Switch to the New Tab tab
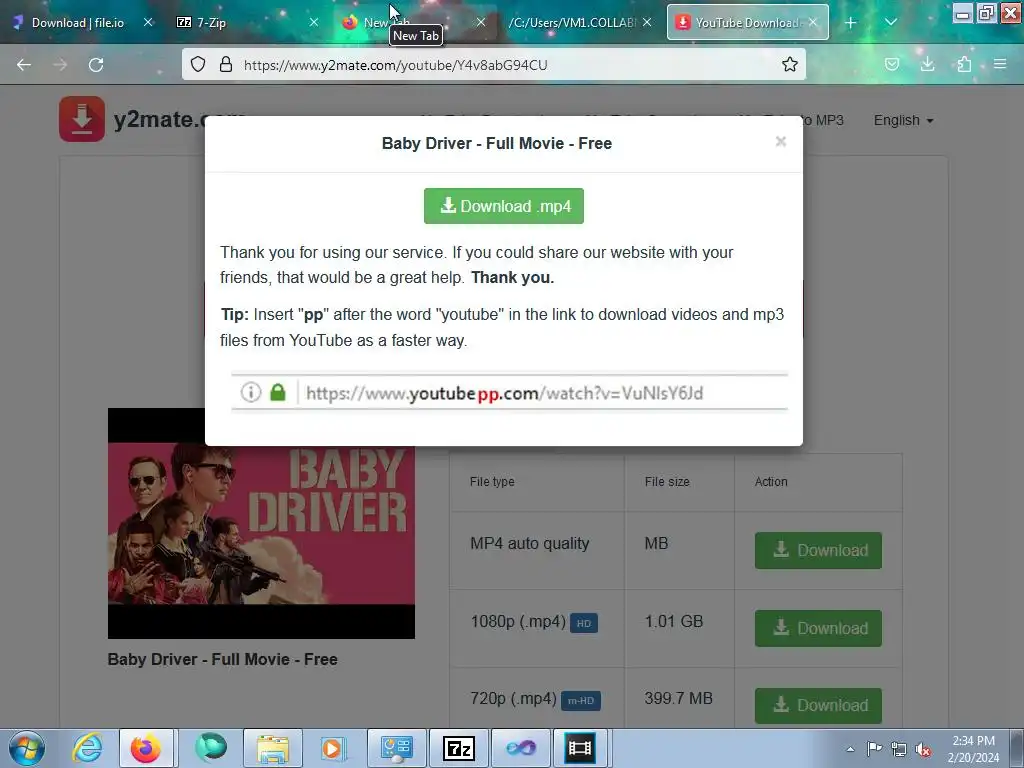The height and width of the screenshot is (768, 1024). click(x=415, y=23)
